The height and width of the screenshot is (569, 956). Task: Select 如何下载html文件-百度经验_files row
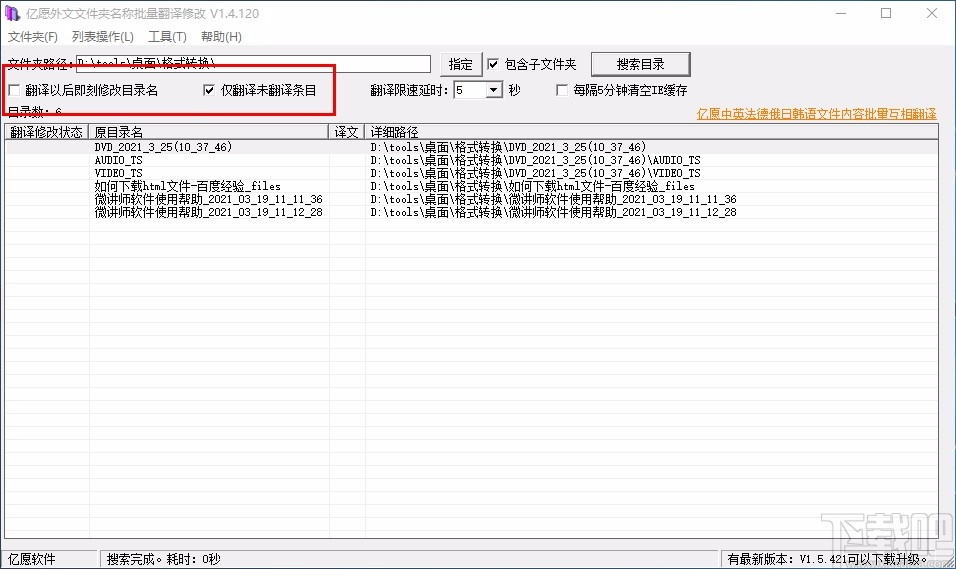471,186
